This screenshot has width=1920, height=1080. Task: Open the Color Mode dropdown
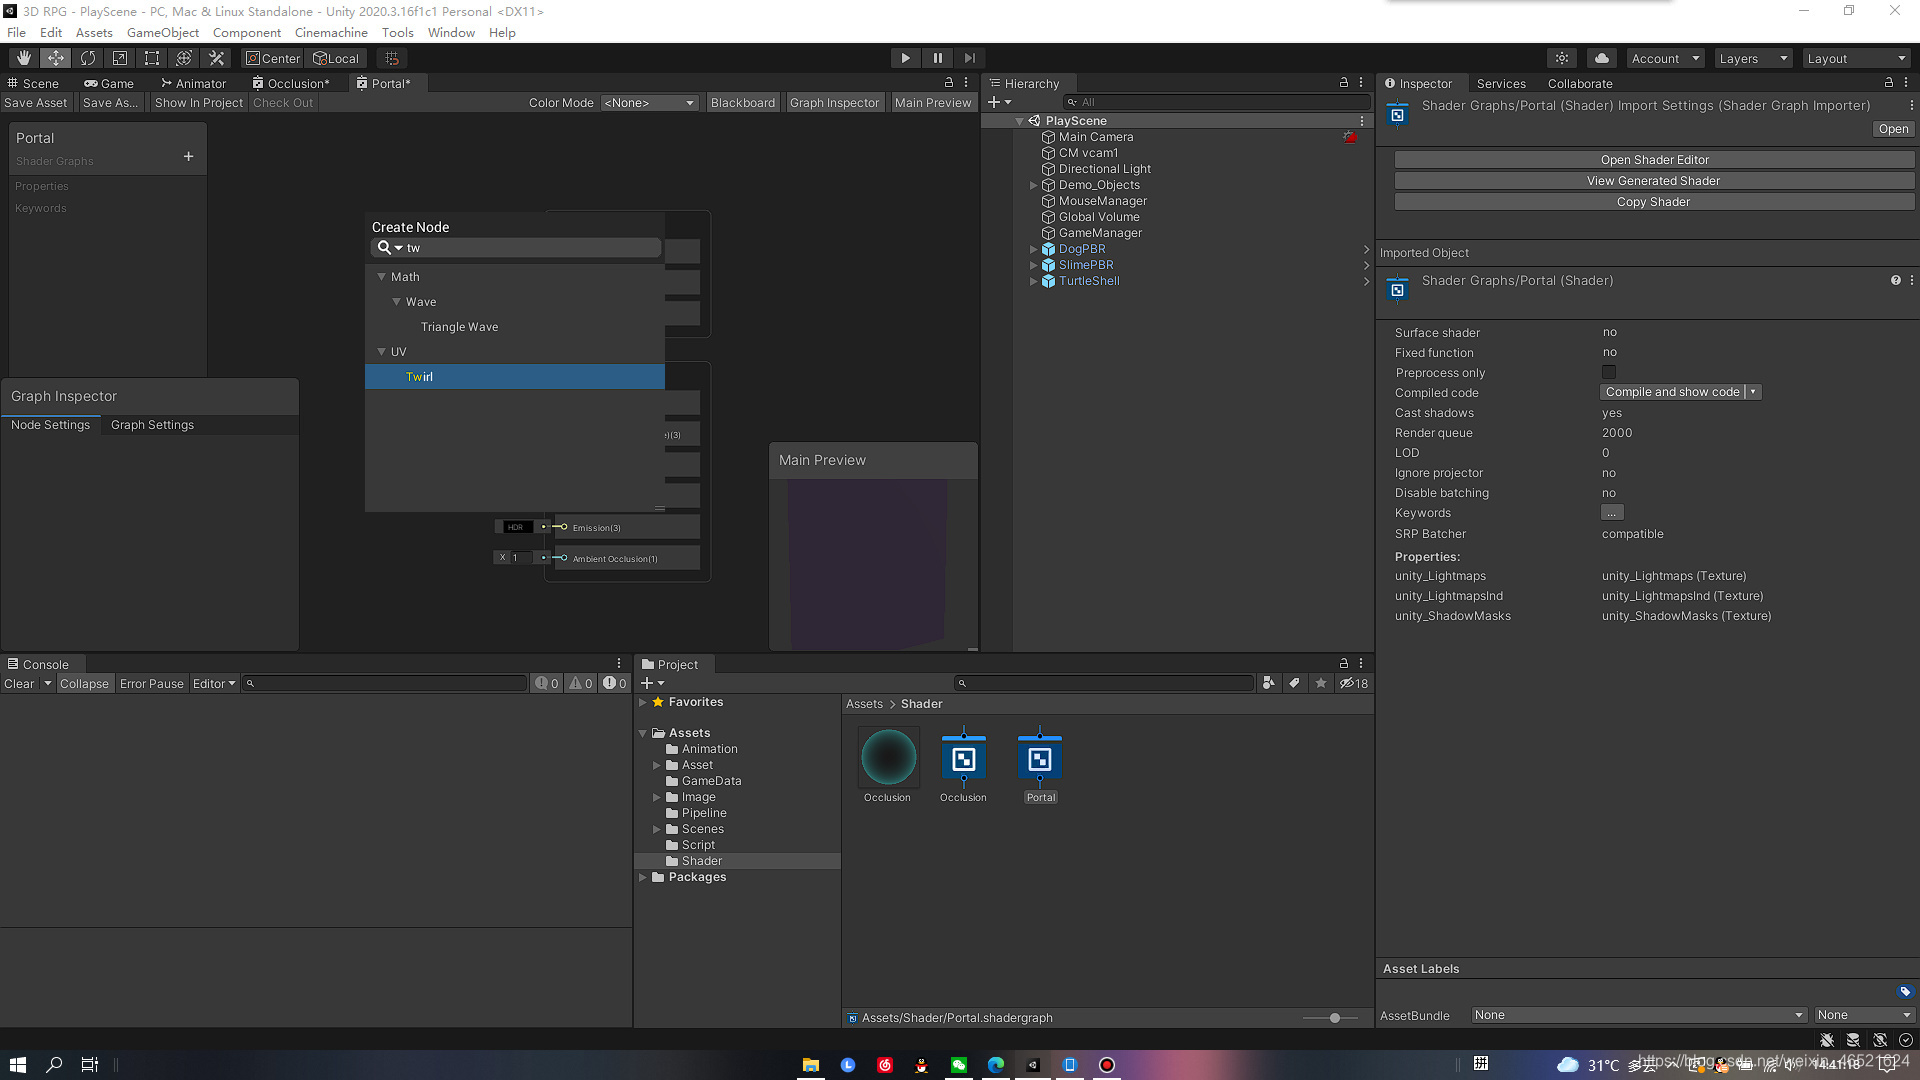click(648, 103)
